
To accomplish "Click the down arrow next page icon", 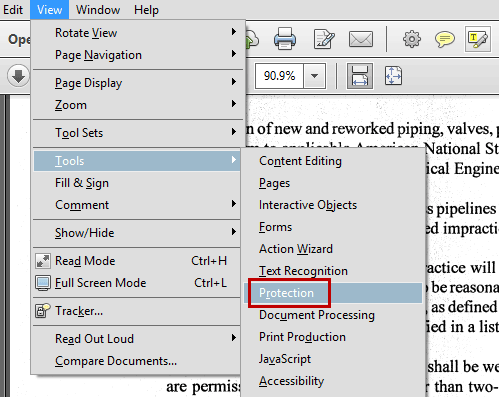I will click(19, 76).
